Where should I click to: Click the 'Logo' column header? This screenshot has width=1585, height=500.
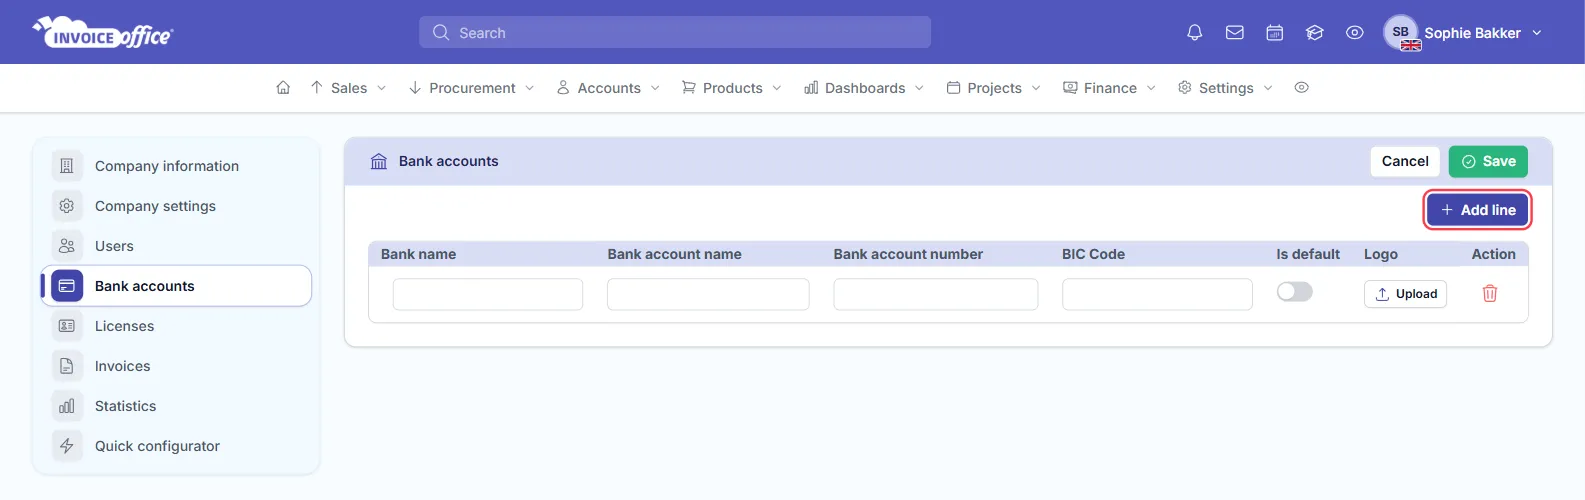[1381, 254]
